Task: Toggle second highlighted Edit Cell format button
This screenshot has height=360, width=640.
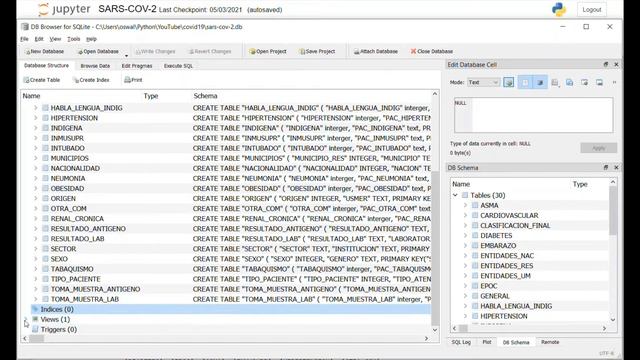Action: tap(525, 82)
